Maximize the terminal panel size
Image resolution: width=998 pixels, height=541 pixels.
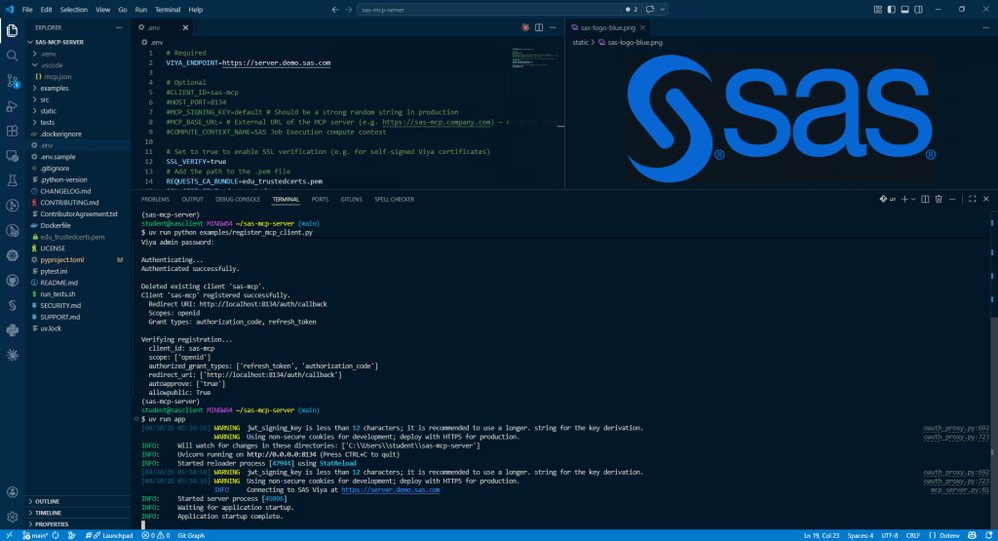point(972,199)
